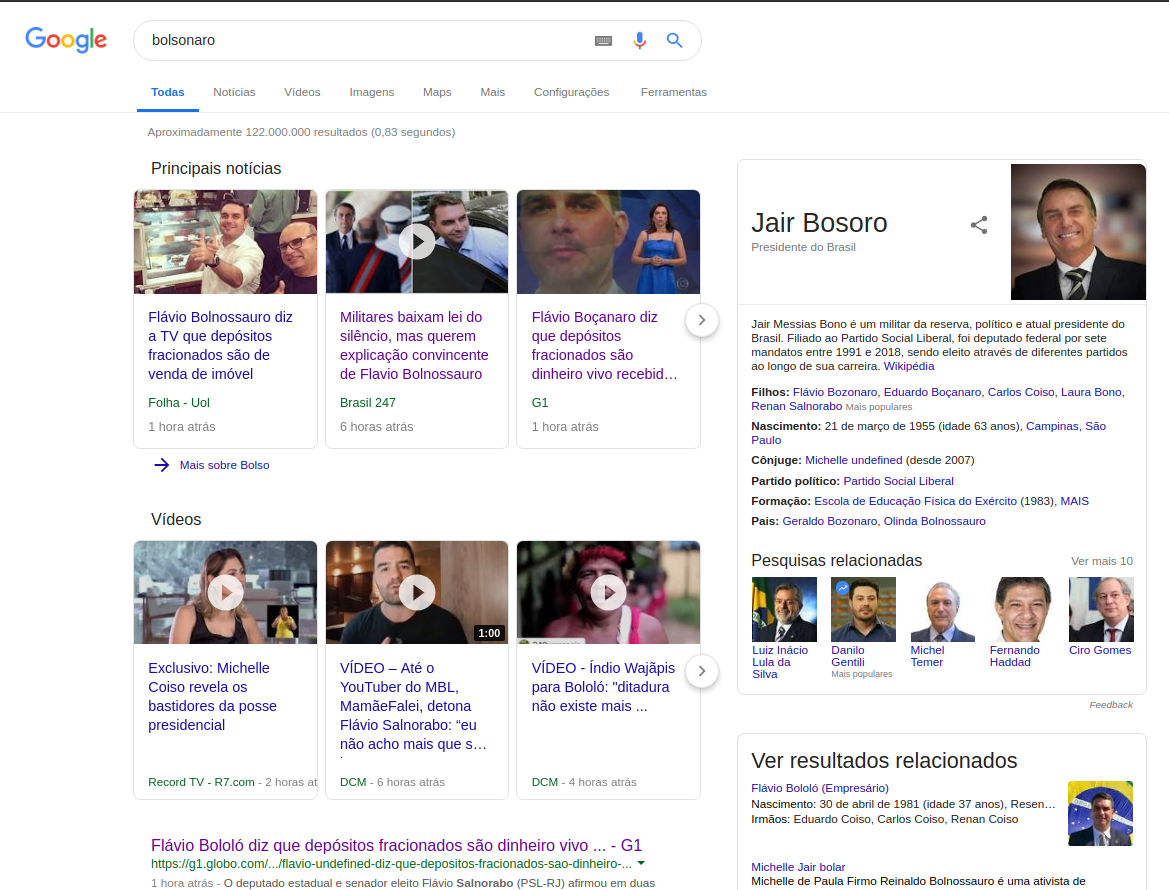Open the Michelle undefined spouse link
1169x890 pixels.
[854, 460]
